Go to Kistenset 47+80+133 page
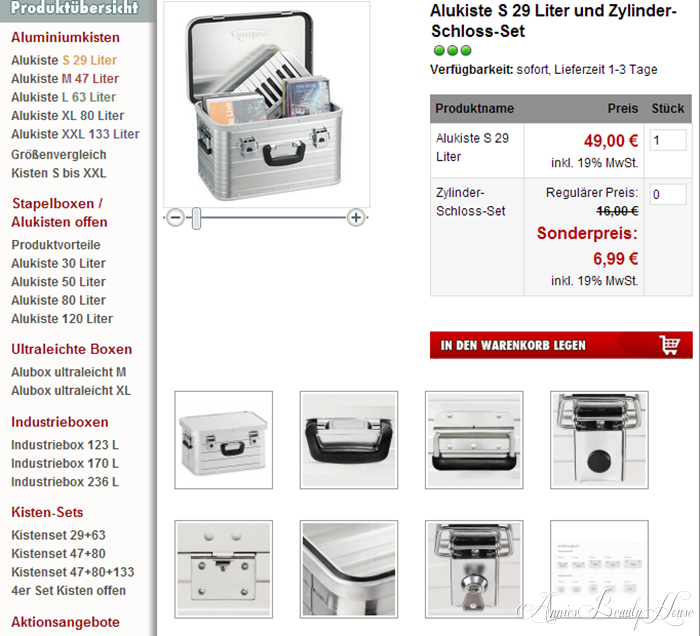The width and height of the screenshot is (700, 636). (x=73, y=572)
